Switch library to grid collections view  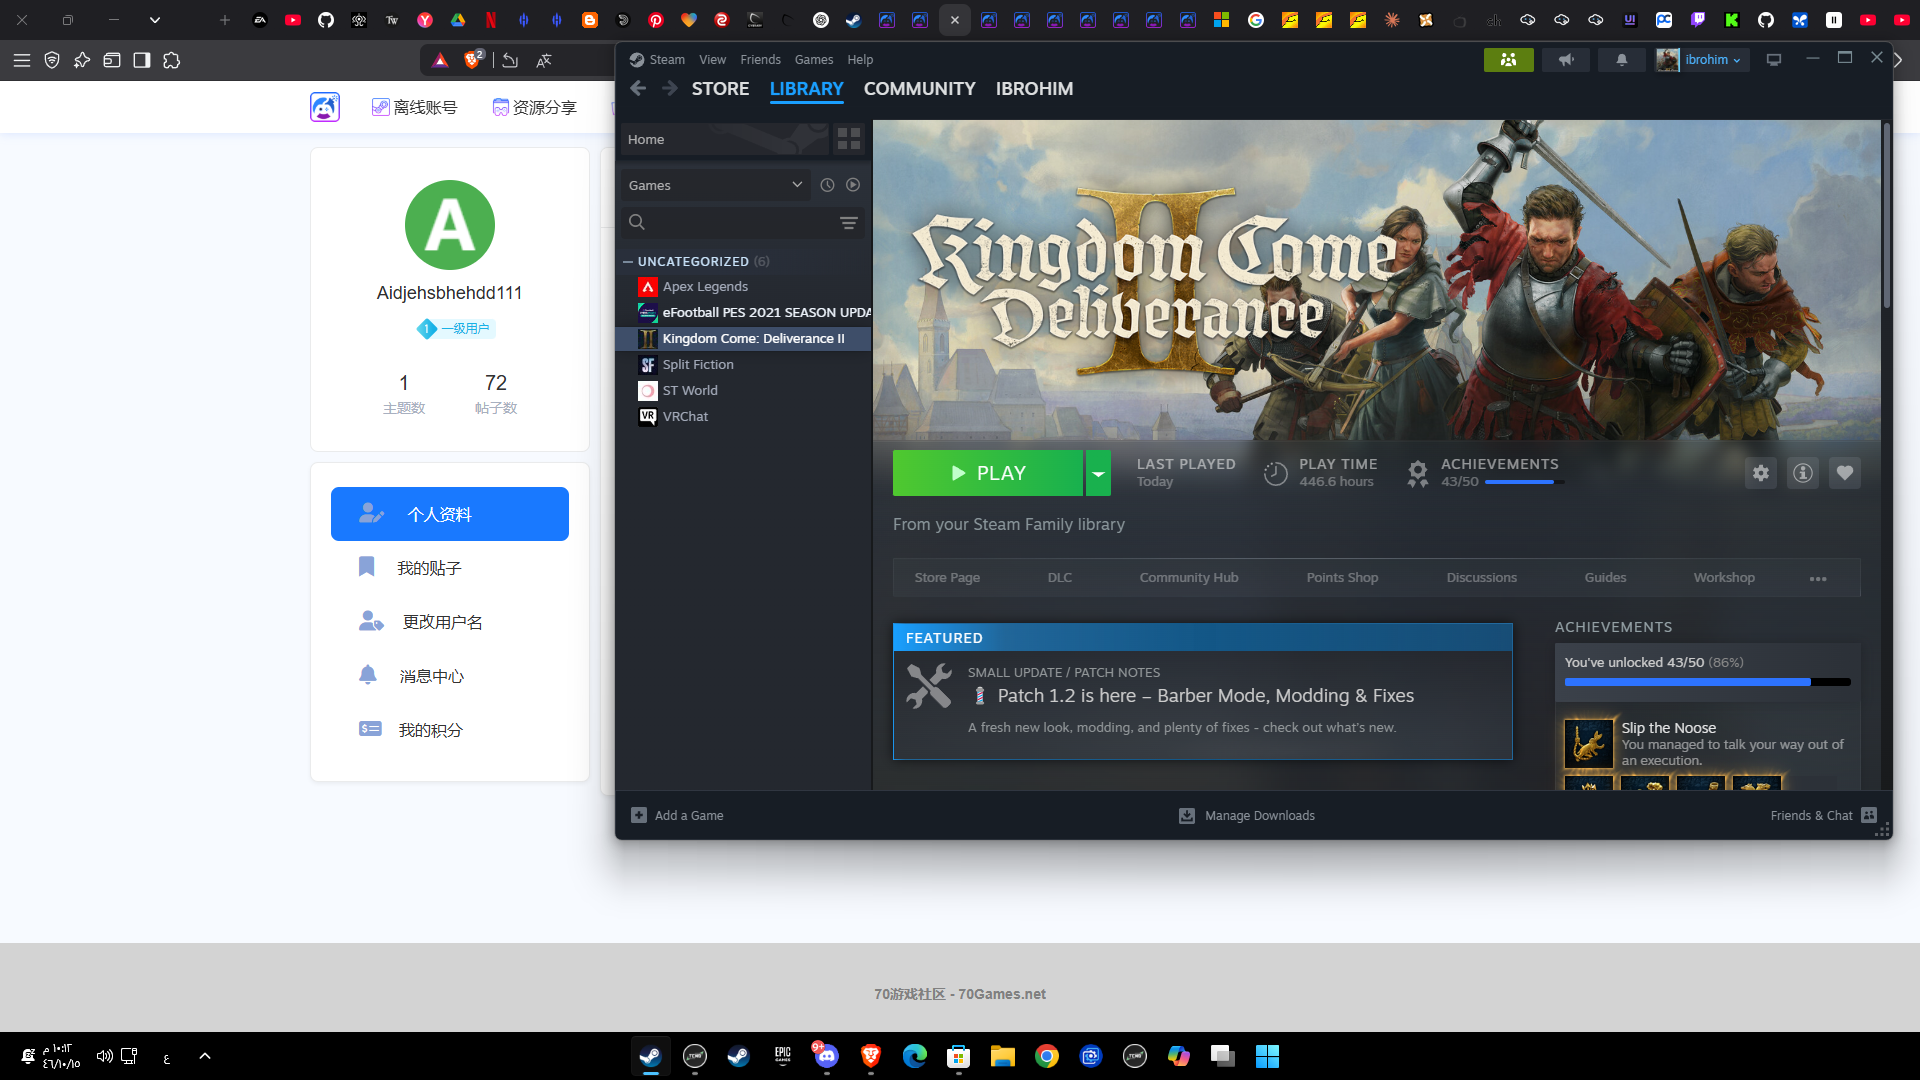pos(849,139)
